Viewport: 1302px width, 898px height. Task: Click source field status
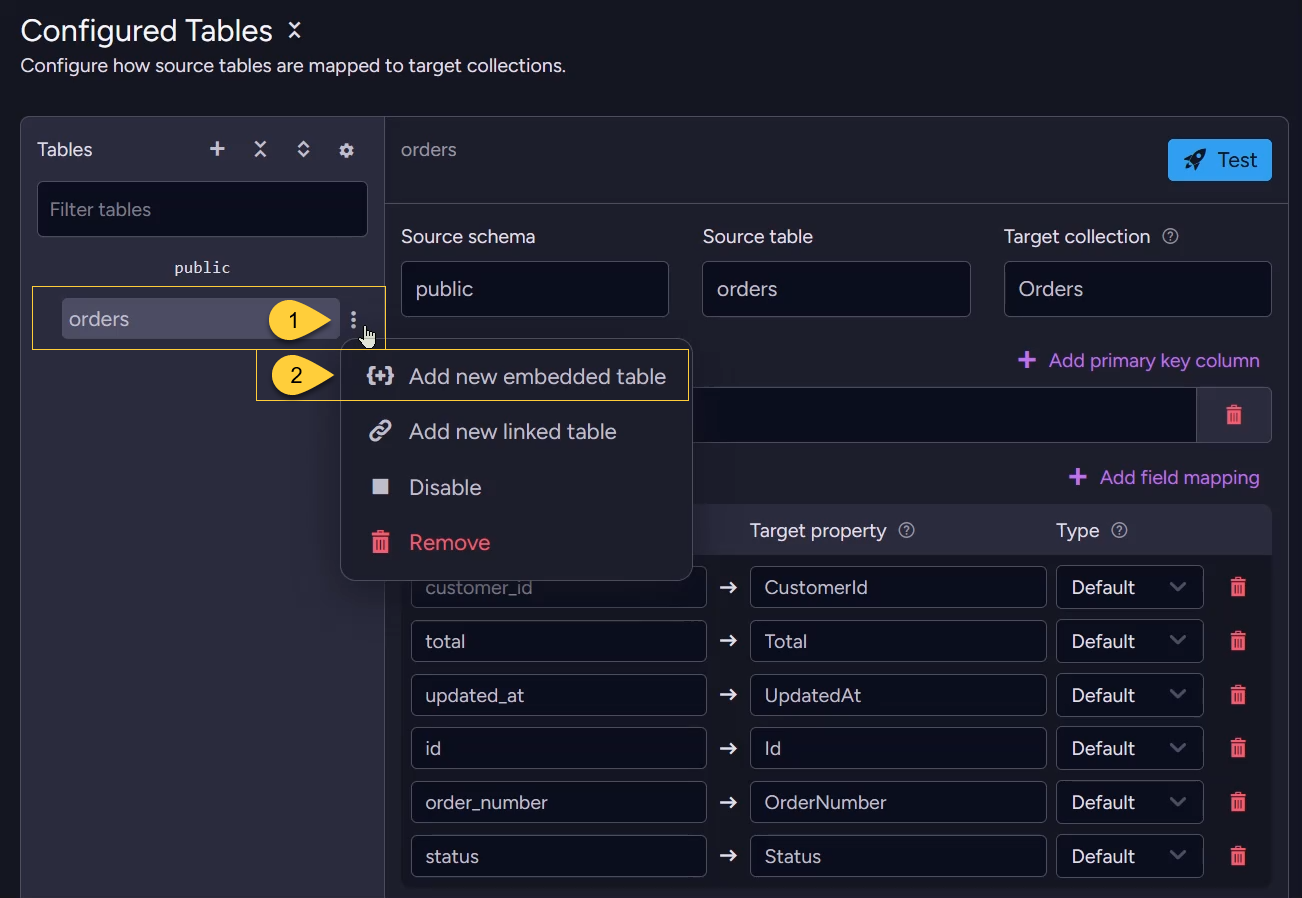pos(559,856)
